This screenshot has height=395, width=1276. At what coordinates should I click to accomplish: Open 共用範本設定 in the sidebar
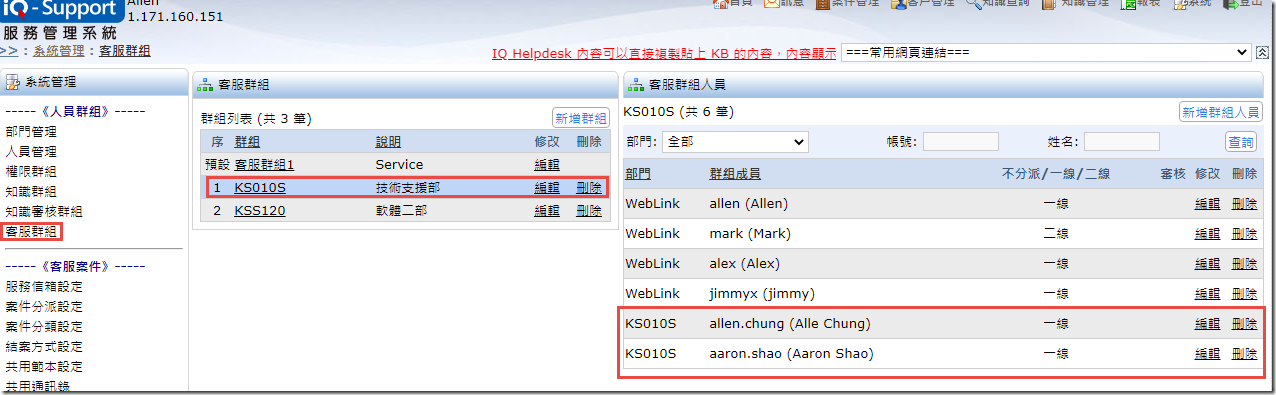[44, 366]
